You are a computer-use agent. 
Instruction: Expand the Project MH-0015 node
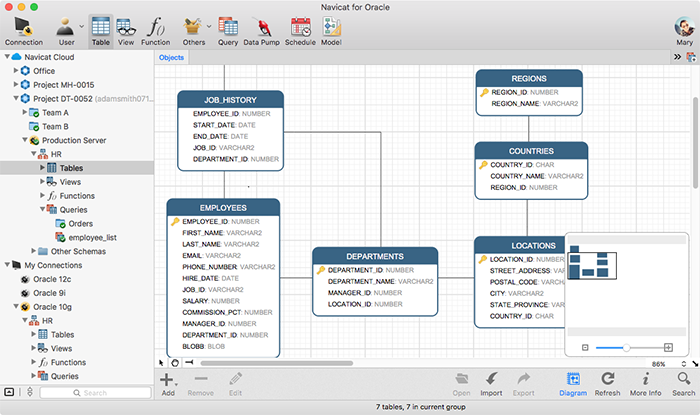(x=16, y=84)
